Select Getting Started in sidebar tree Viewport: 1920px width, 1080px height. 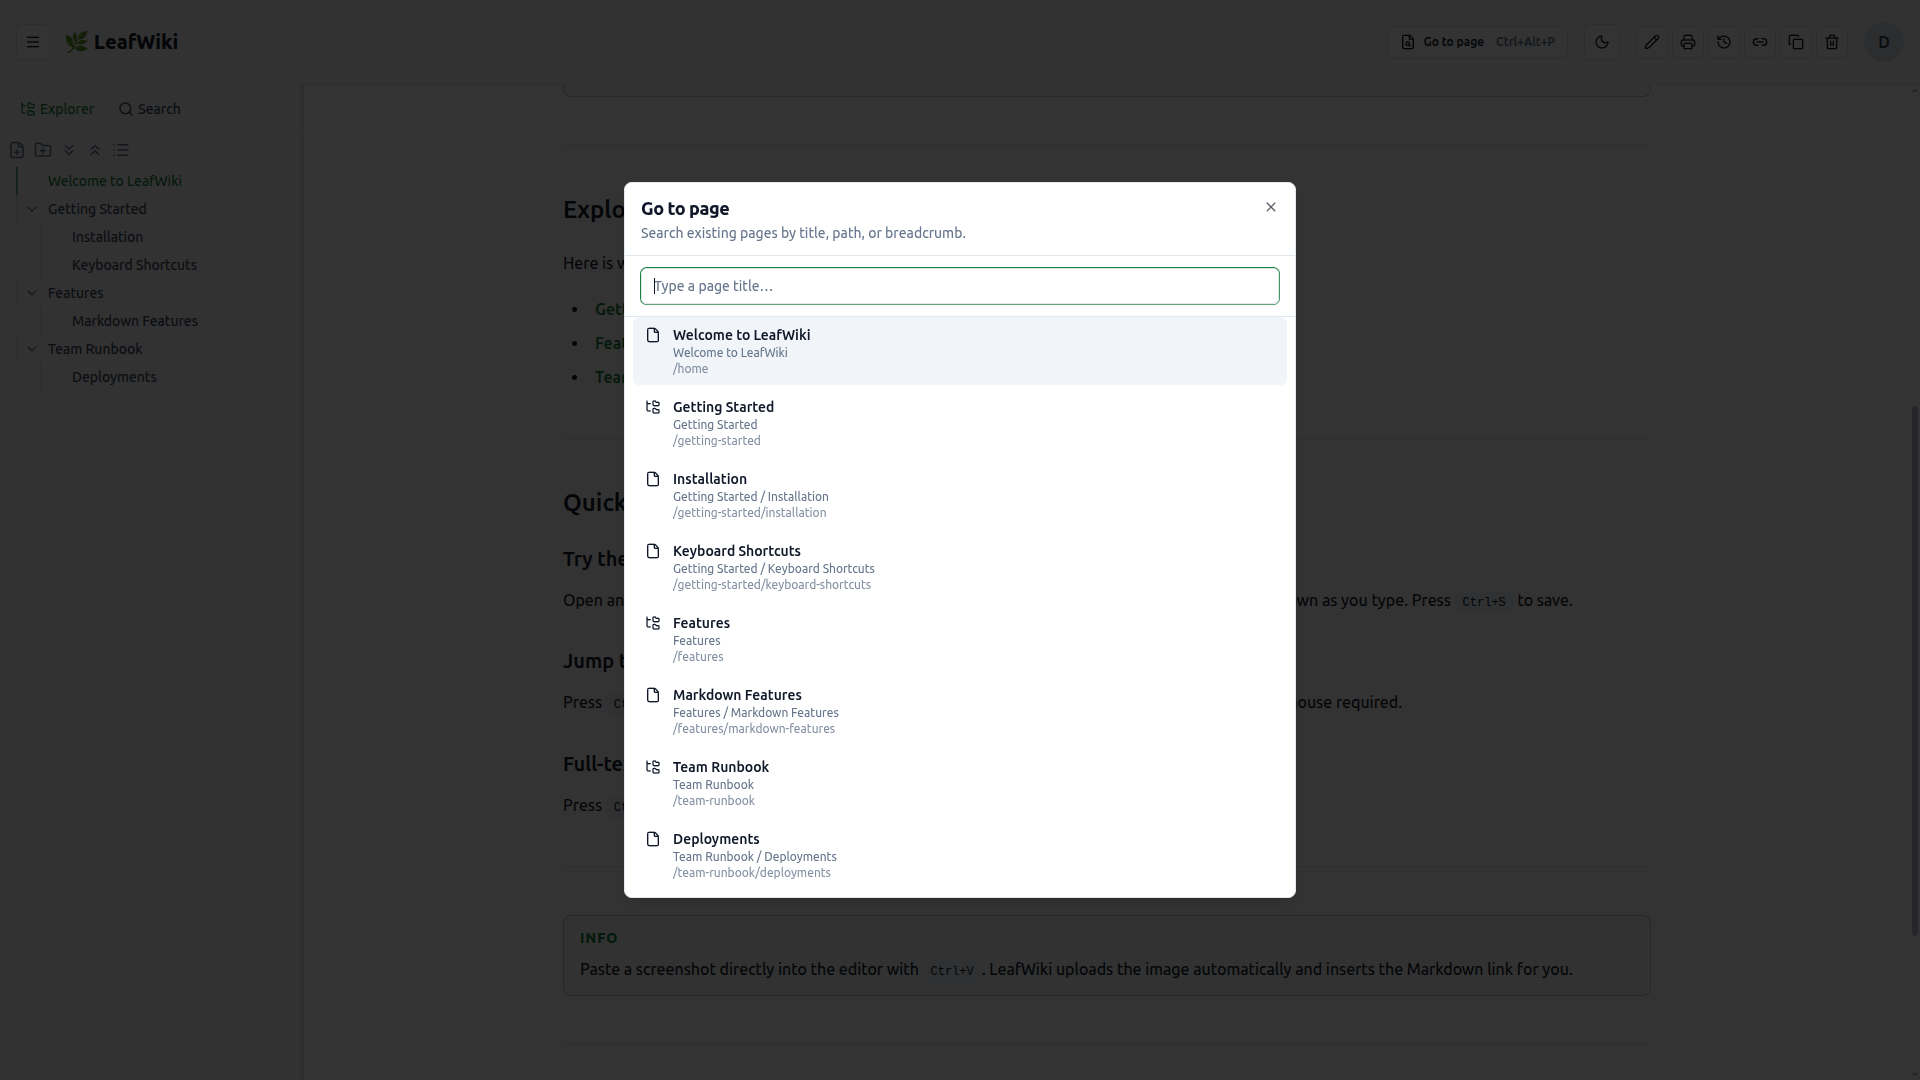[x=97, y=209]
